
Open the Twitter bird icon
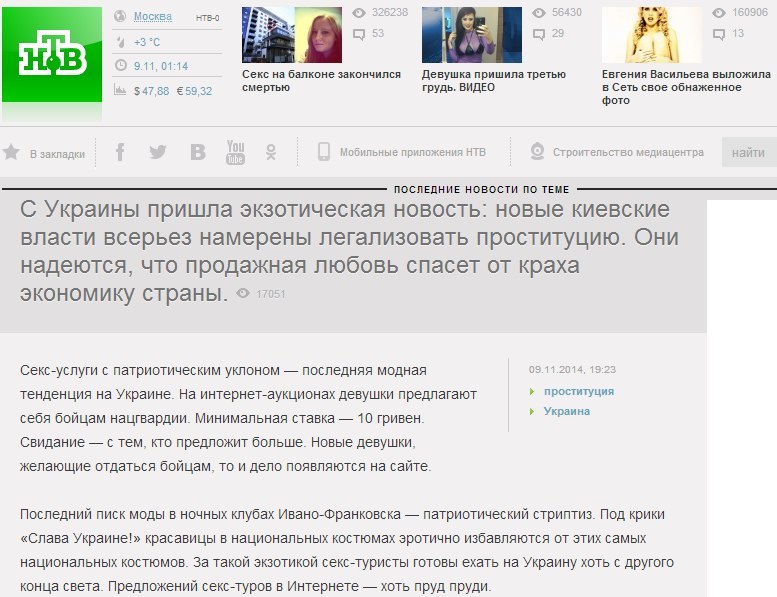coord(157,152)
